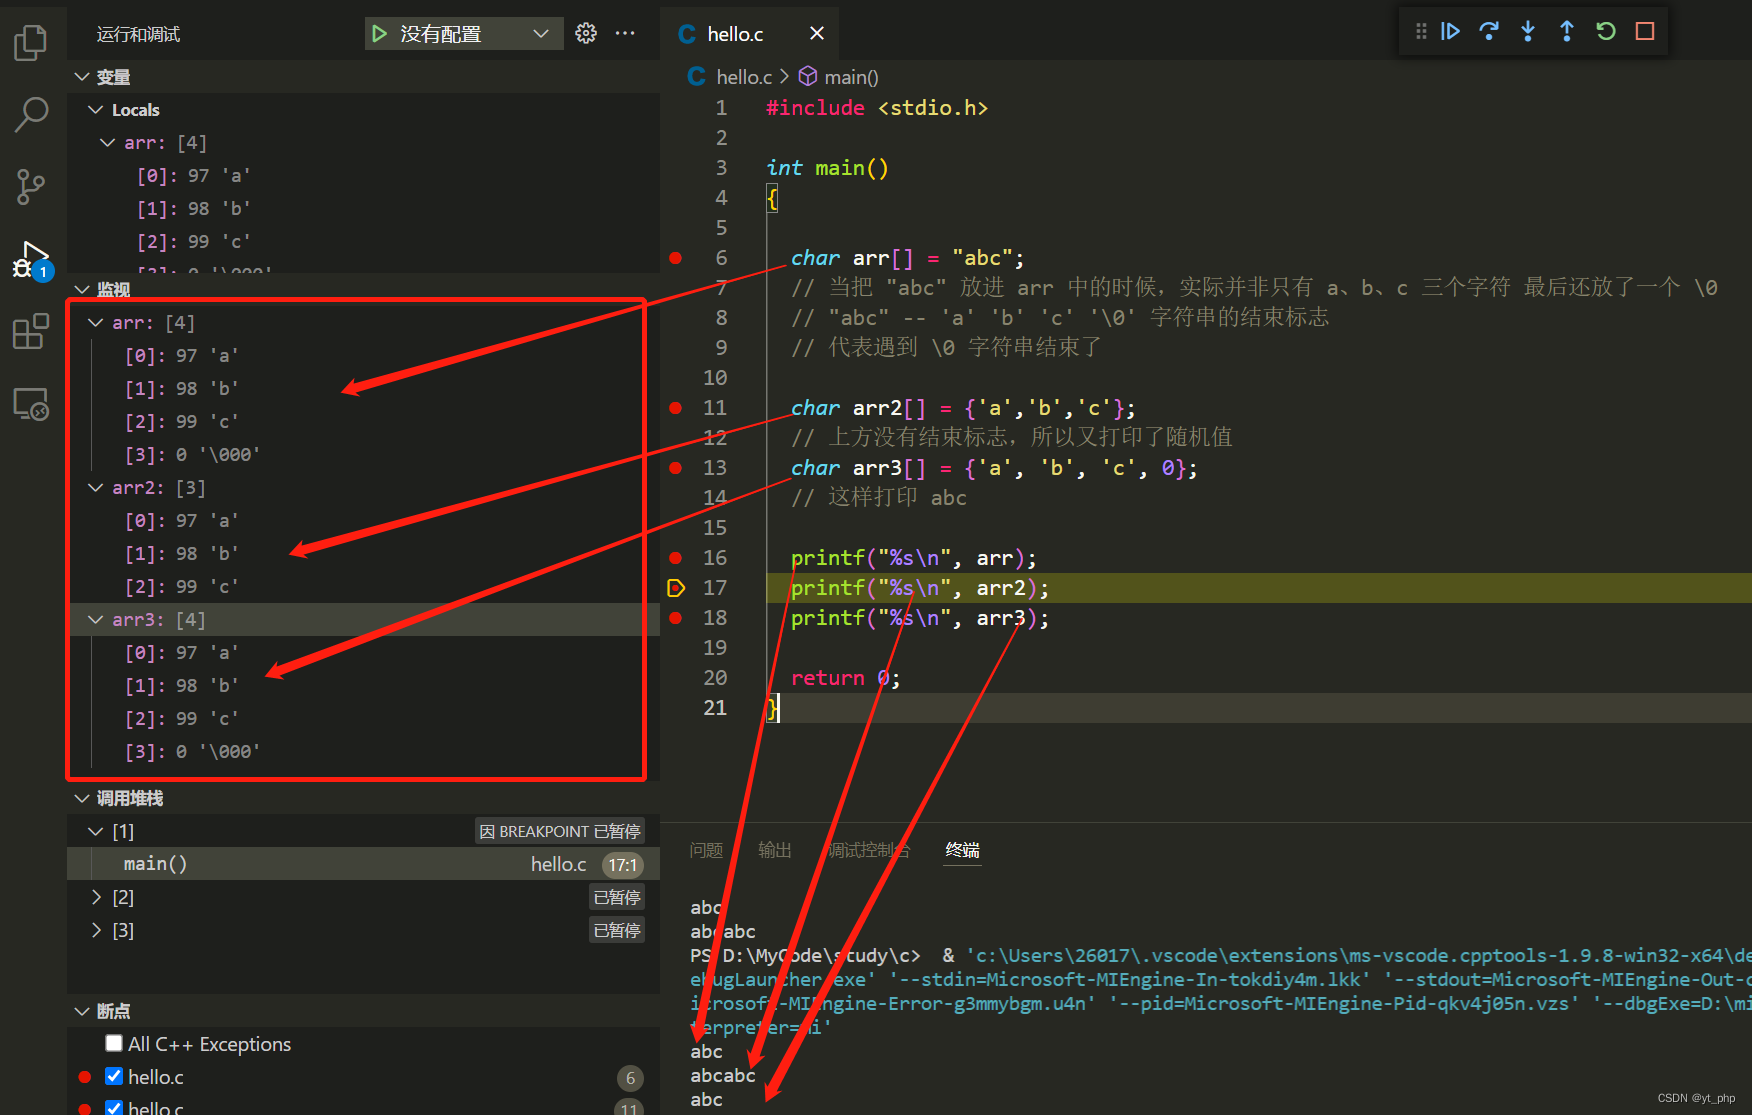Toggle the breakpoint dot on line 6

point(676,258)
